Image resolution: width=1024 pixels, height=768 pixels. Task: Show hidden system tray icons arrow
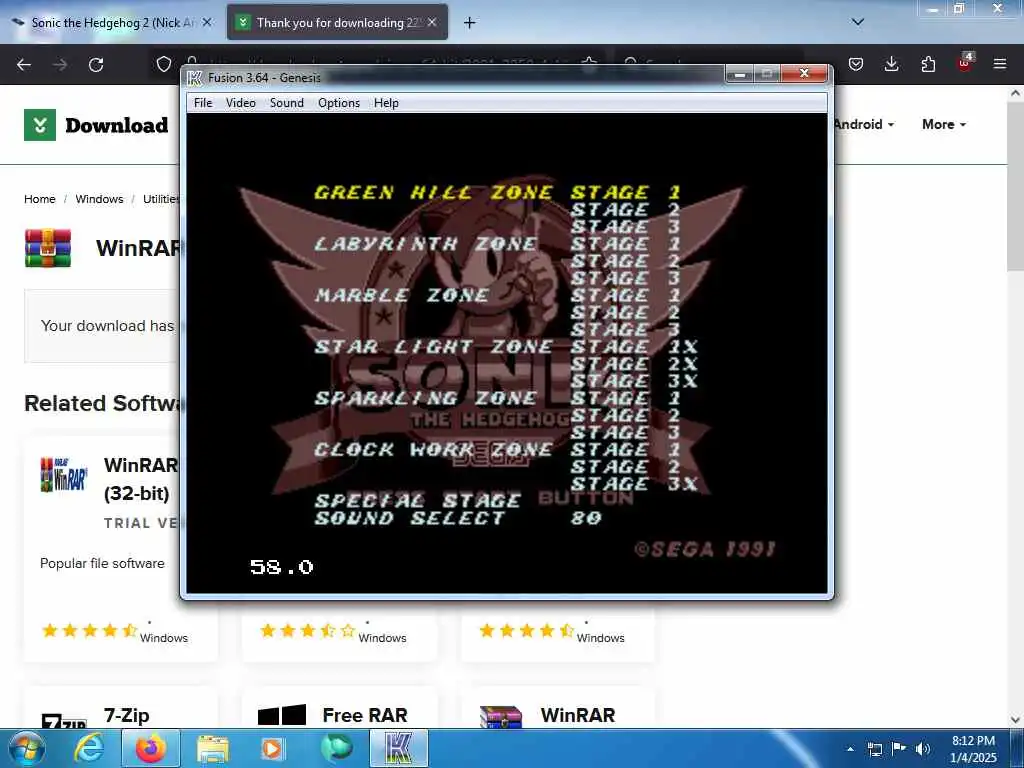[x=850, y=748]
